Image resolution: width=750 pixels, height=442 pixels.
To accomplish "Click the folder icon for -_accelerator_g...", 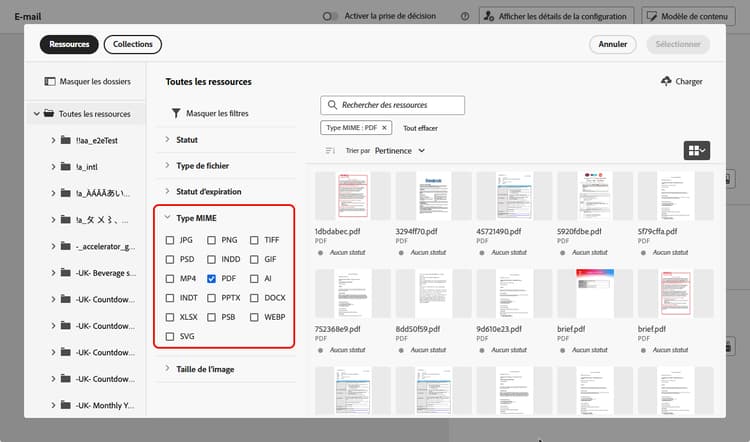I will pos(66,246).
